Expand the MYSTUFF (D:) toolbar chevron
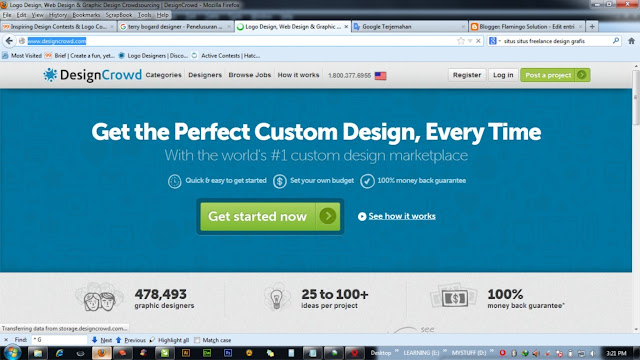The width and height of the screenshot is (640, 360). (491, 351)
